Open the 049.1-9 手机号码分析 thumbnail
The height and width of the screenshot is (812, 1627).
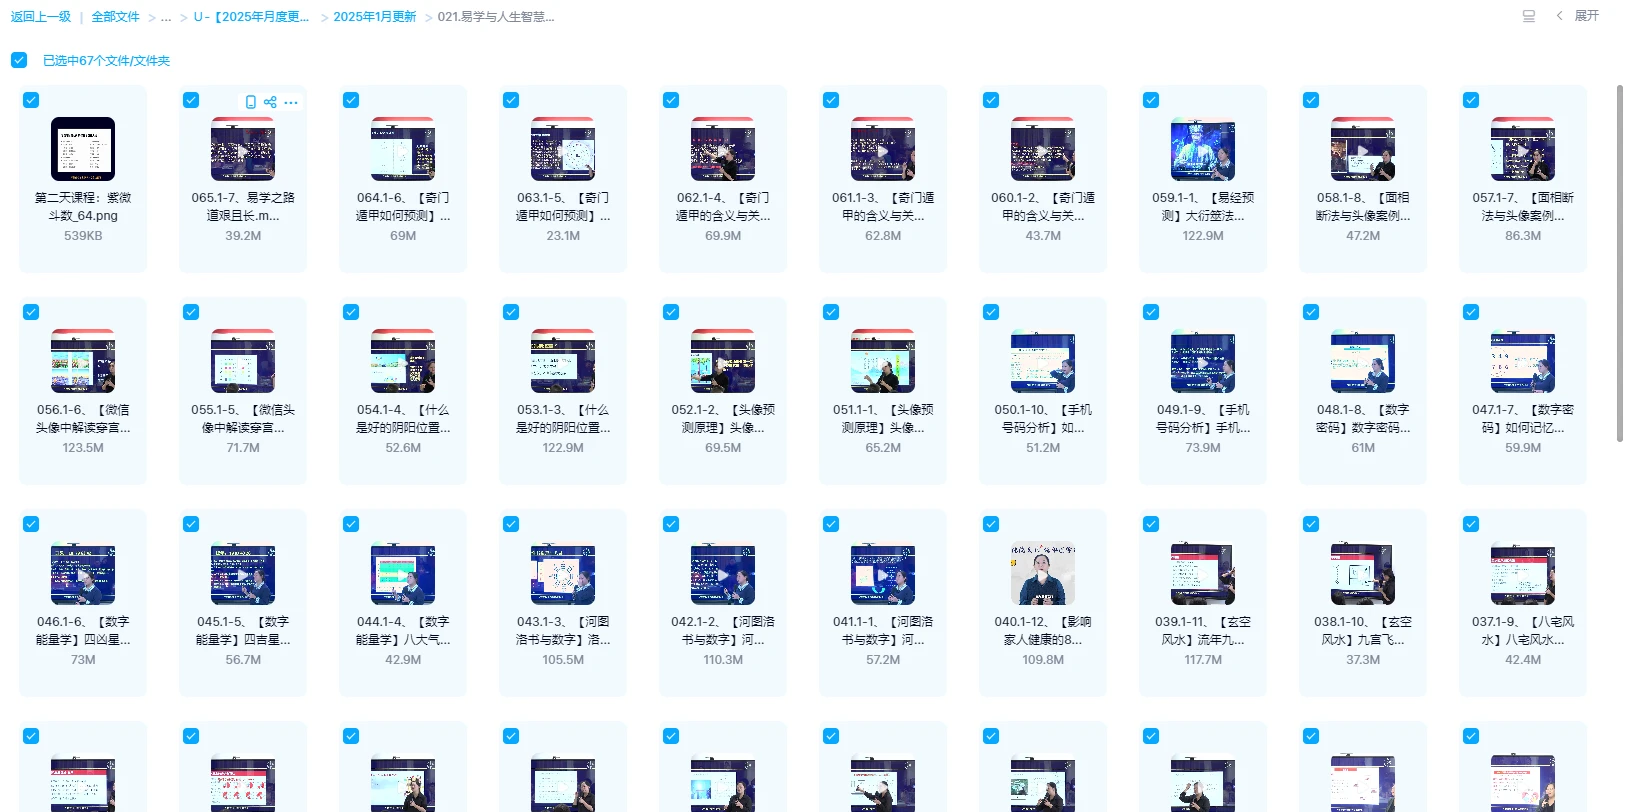pos(1203,360)
